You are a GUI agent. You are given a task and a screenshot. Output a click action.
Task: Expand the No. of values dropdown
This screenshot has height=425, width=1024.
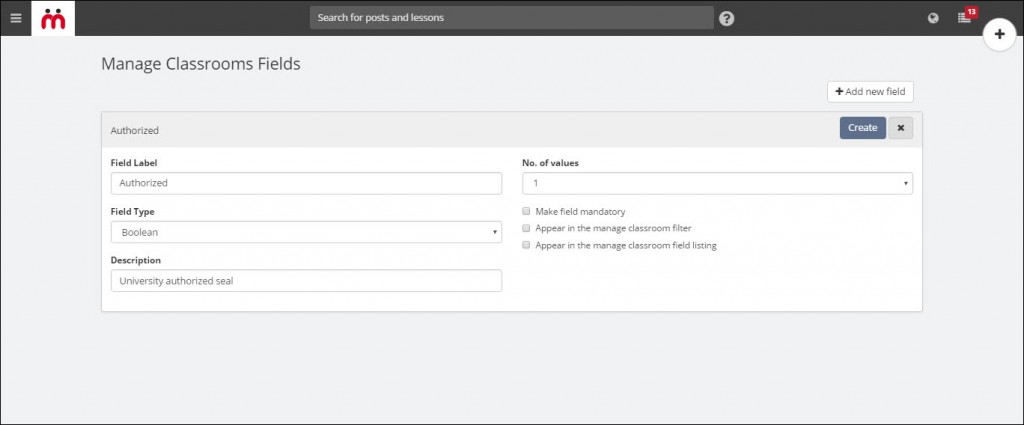(x=717, y=183)
